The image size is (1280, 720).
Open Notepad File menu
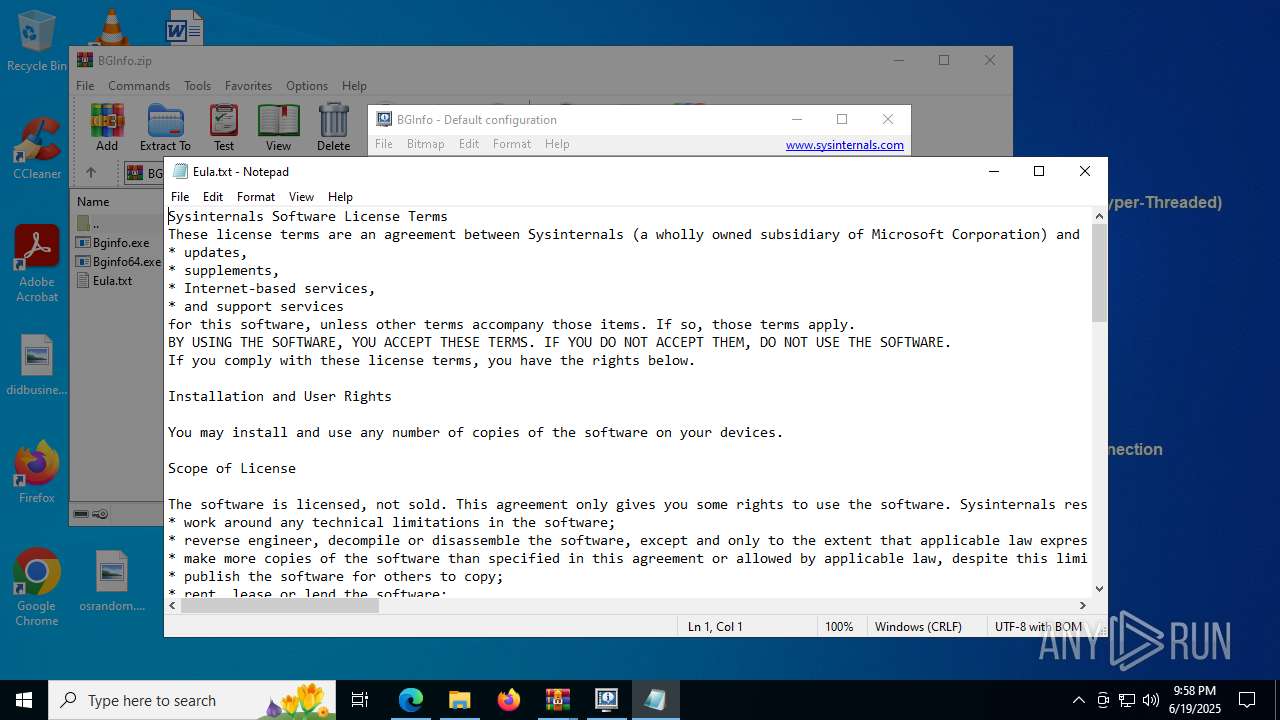click(180, 197)
